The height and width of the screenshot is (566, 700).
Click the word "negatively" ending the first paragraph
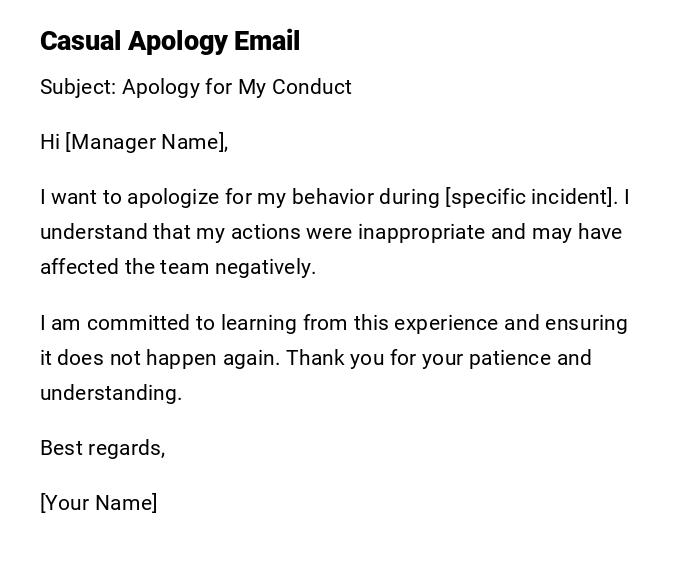click(267, 267)
